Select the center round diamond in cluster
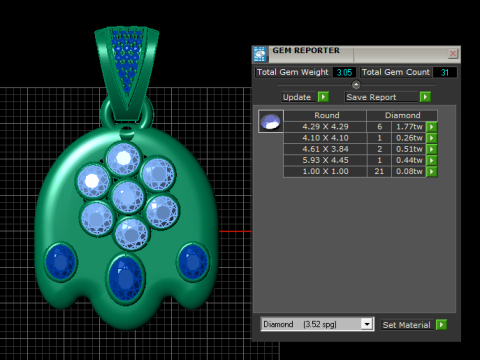This screenshot has height=360, width=480. tap(127, 197)
